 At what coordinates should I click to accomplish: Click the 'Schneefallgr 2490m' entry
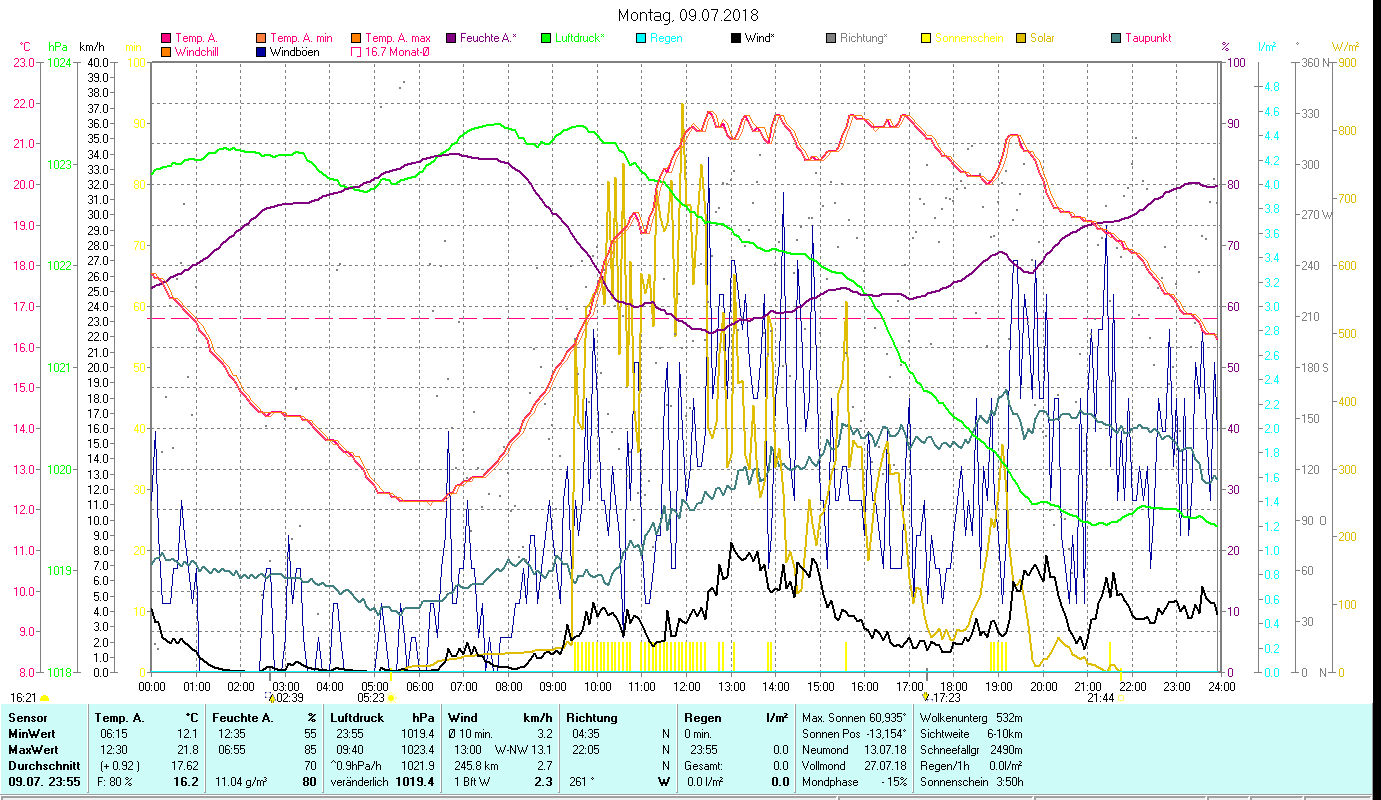point(971,750)
